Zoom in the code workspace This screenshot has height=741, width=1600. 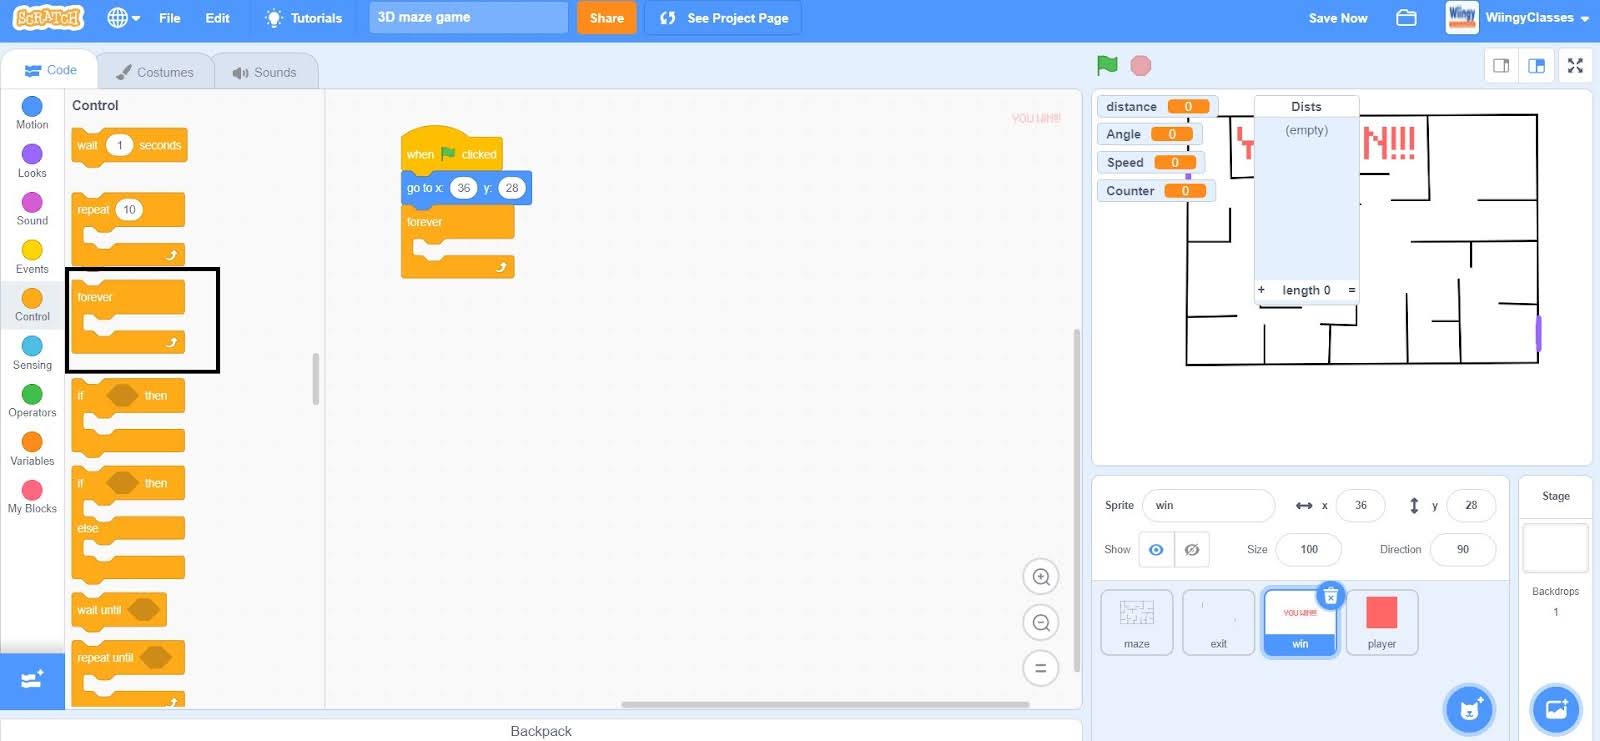coord(1041,576)
